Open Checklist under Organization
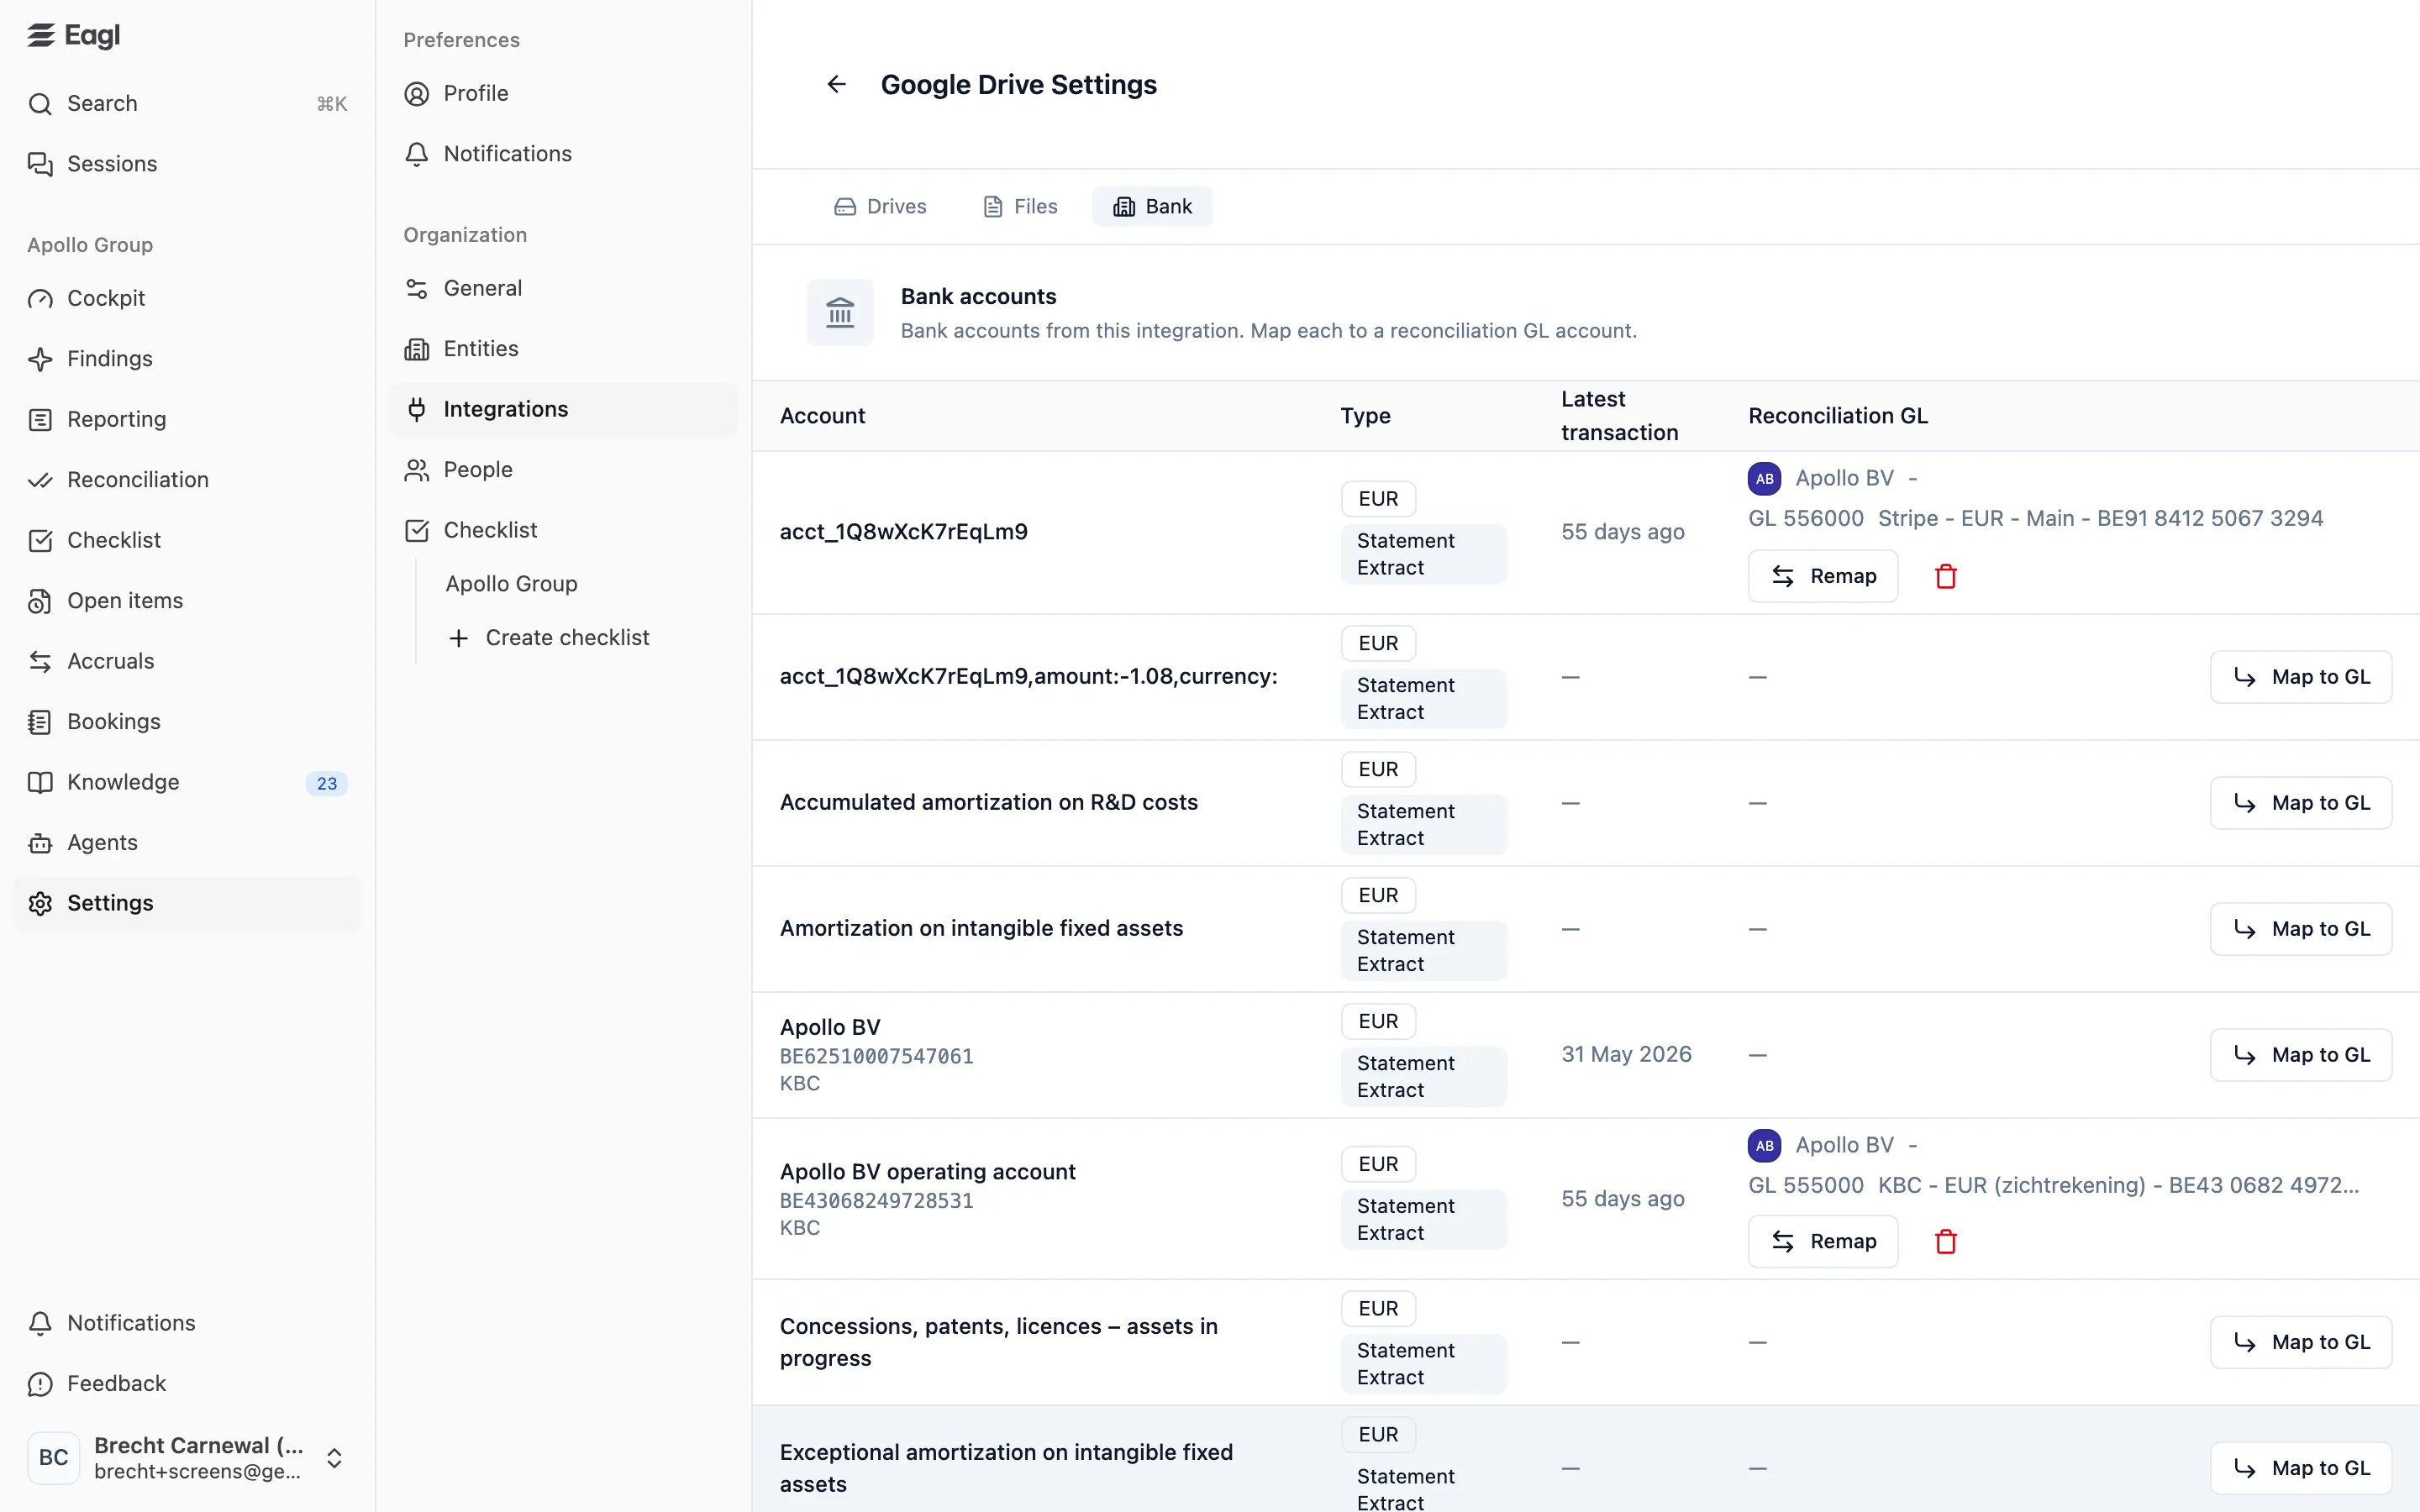The height and width of the screenshot is (1512, 2420). [563, 531]
